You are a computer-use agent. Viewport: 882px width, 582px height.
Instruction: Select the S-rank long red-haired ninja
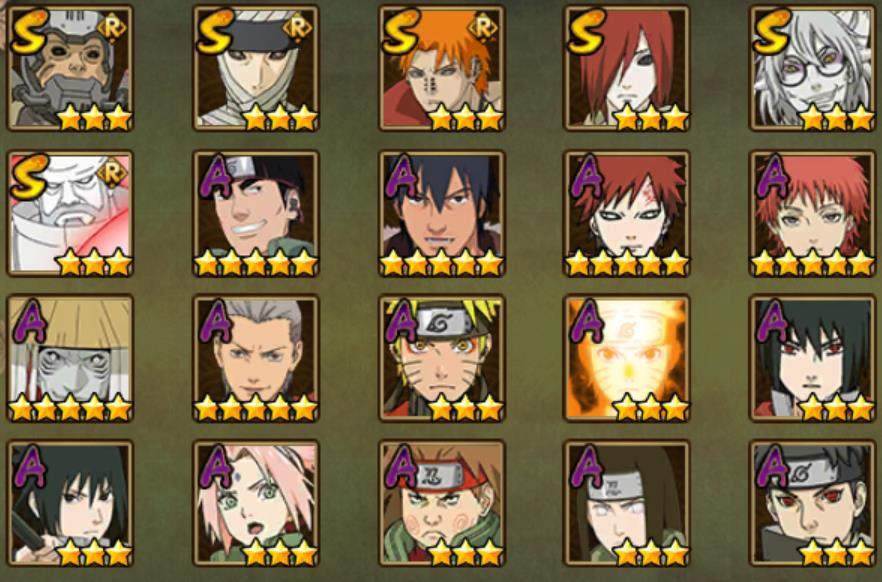627,68
